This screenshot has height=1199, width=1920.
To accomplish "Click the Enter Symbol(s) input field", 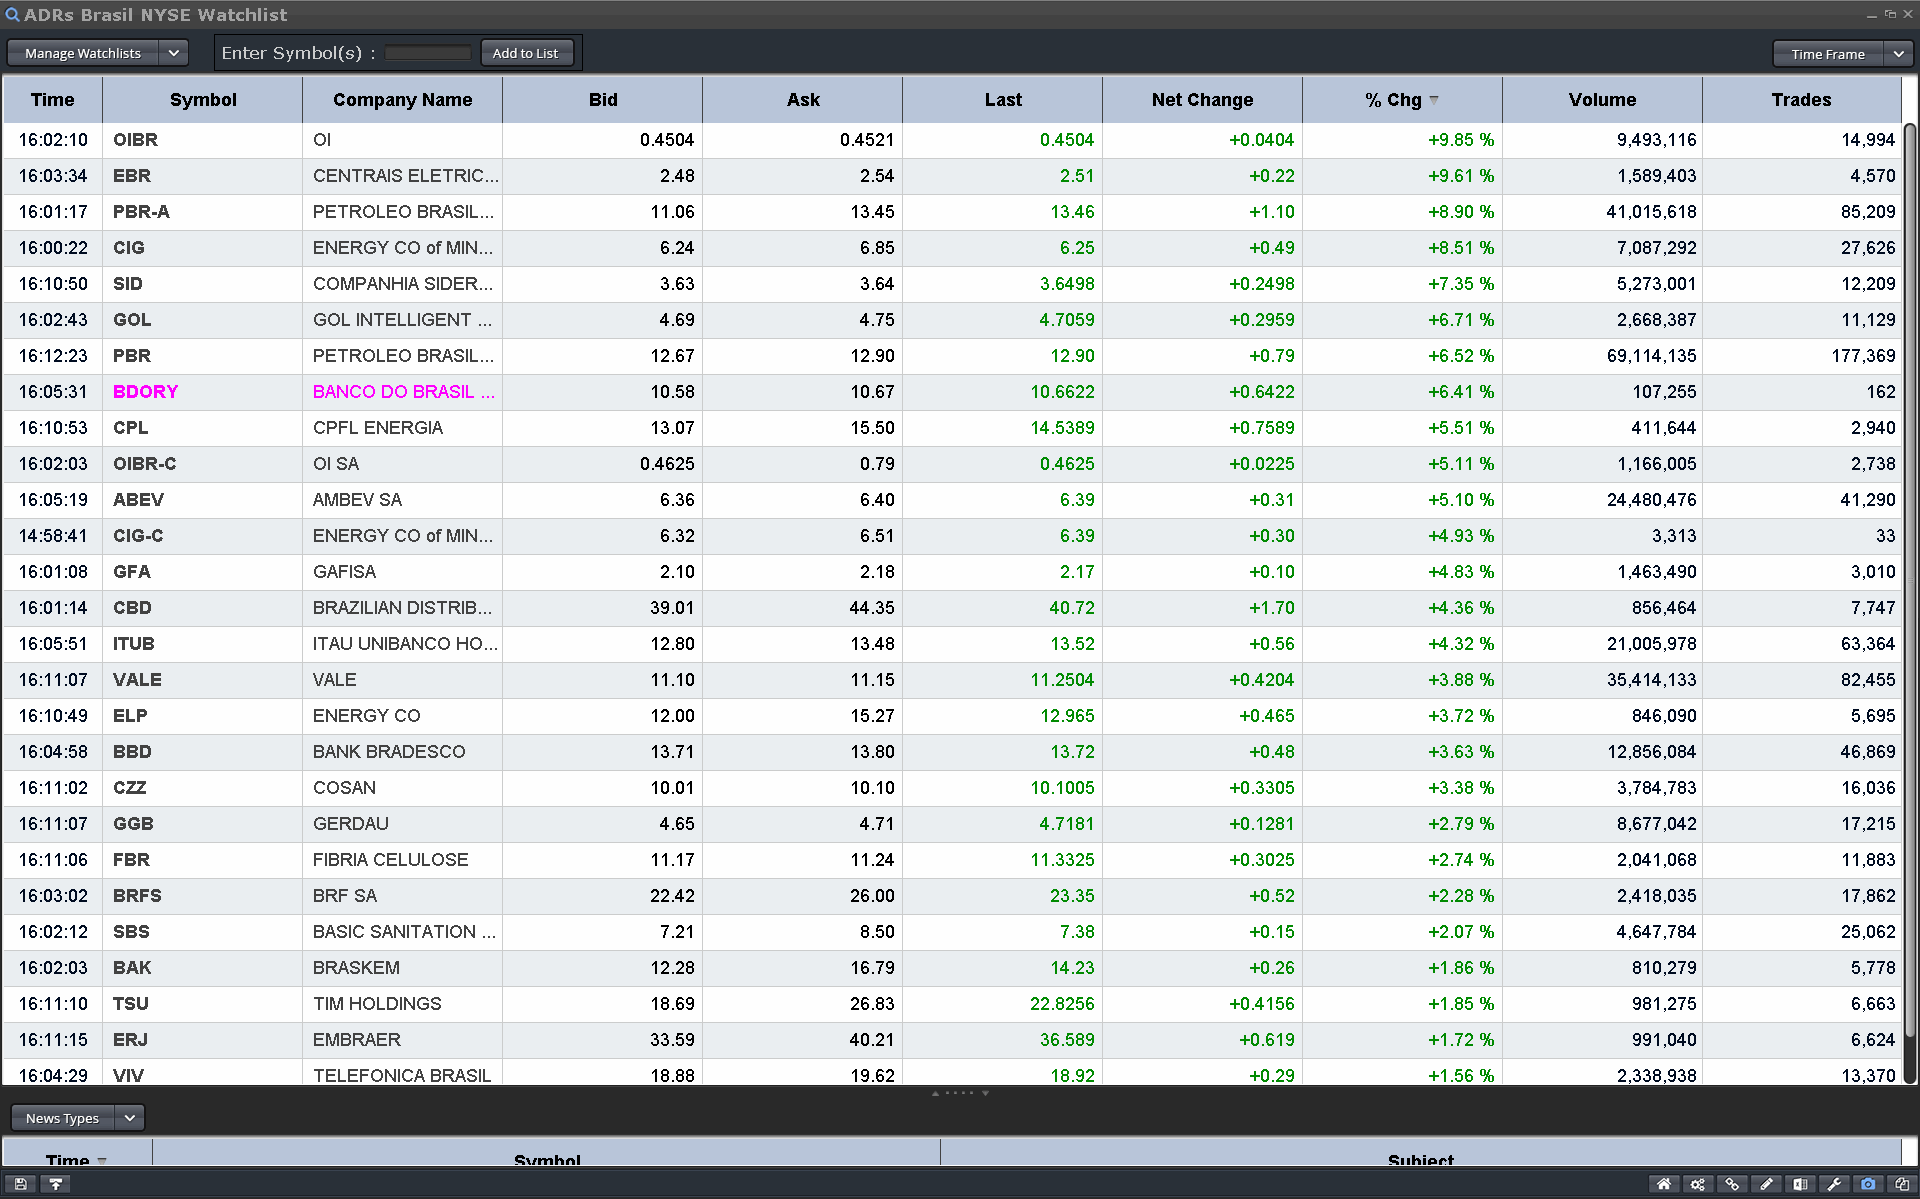I will coord(428,53).
